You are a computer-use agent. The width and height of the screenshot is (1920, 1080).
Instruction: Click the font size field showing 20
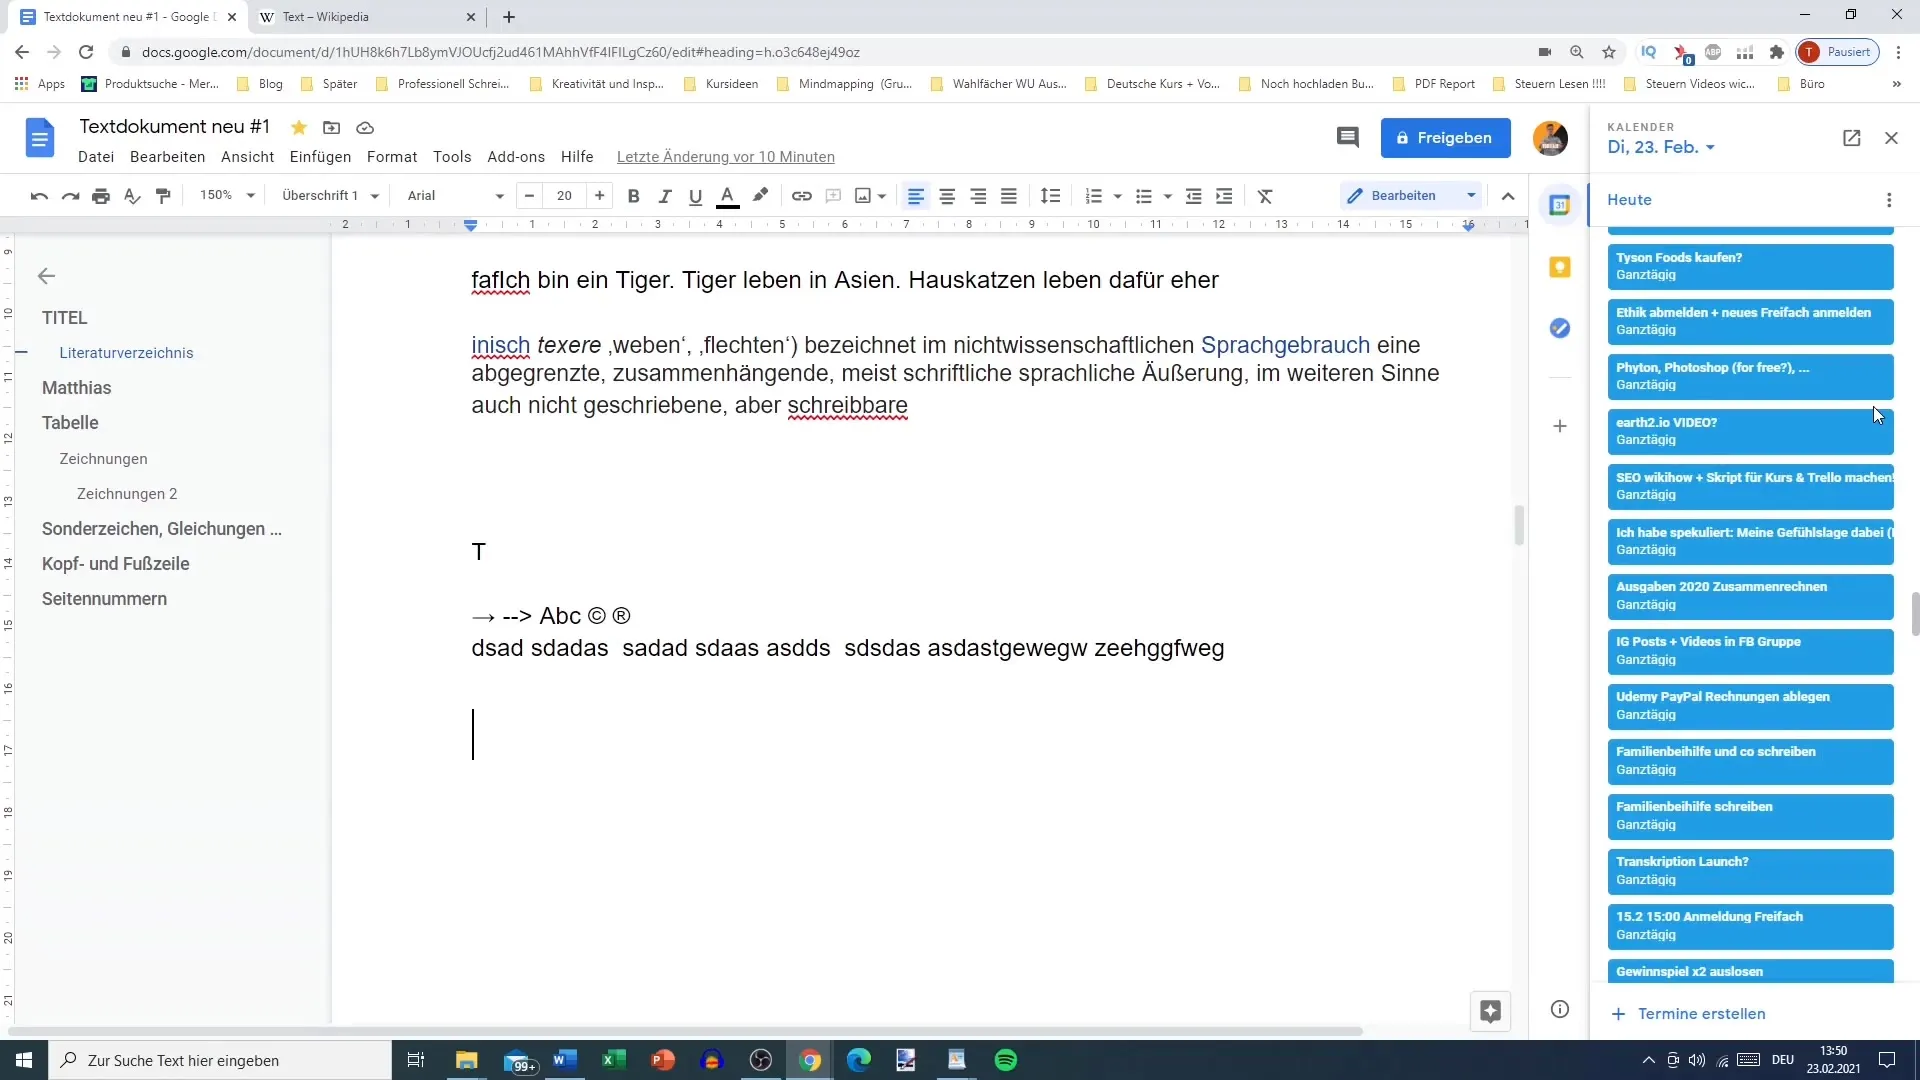564,196
